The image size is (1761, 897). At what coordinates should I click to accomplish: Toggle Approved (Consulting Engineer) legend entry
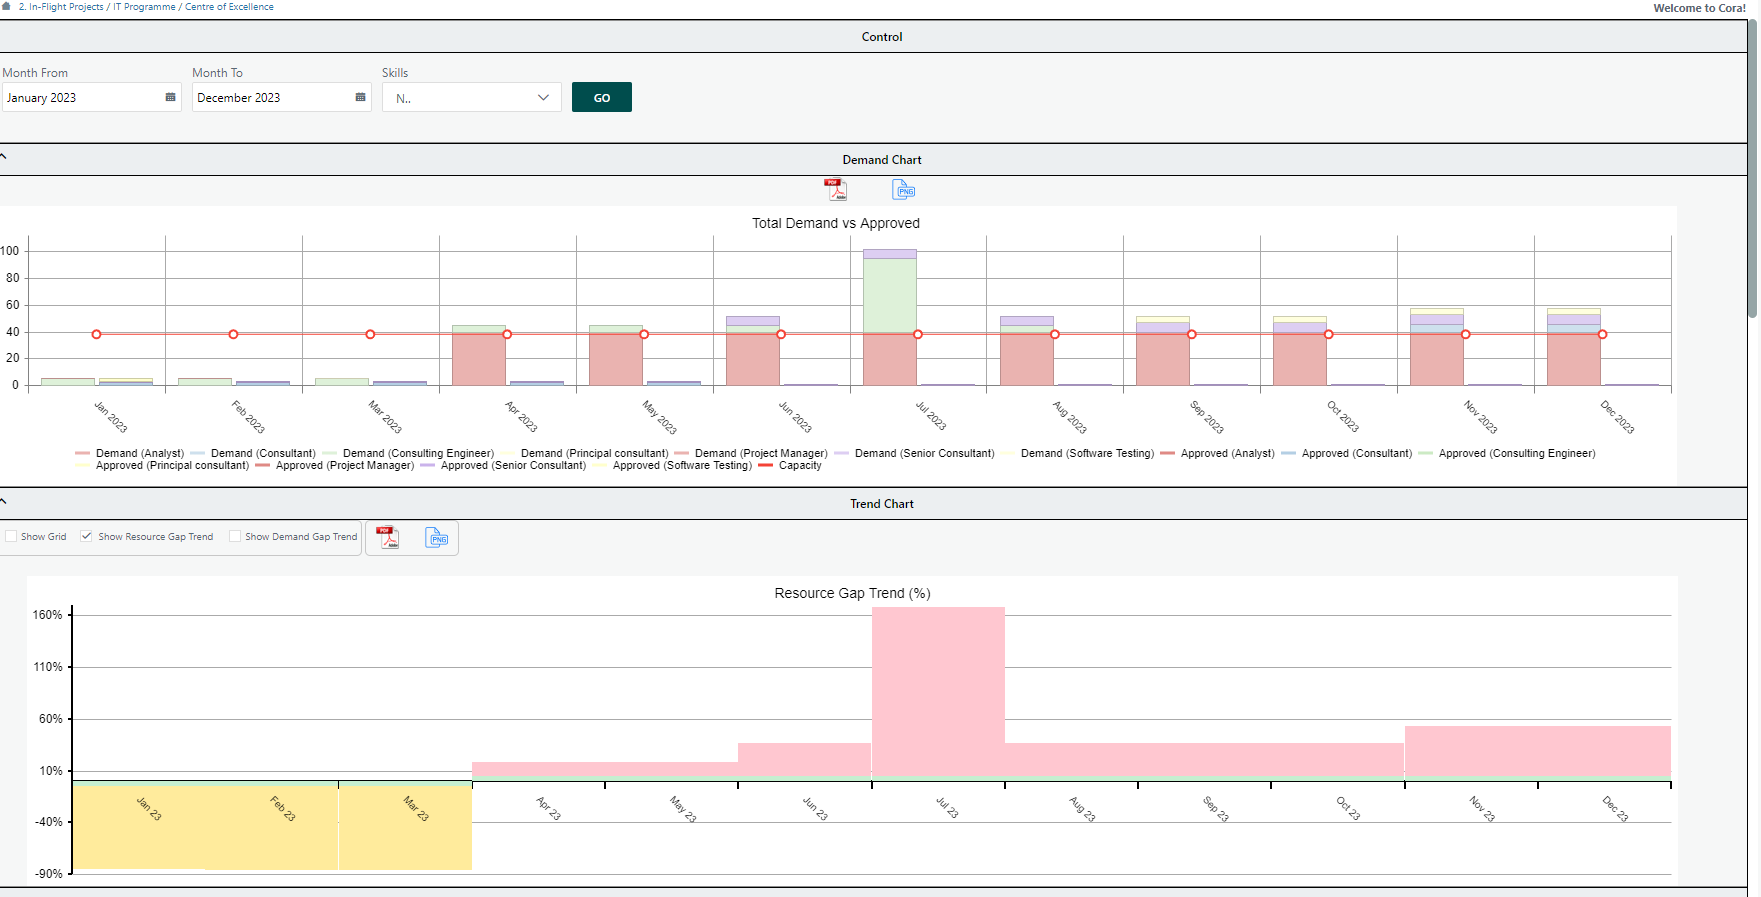[1507, 454]
